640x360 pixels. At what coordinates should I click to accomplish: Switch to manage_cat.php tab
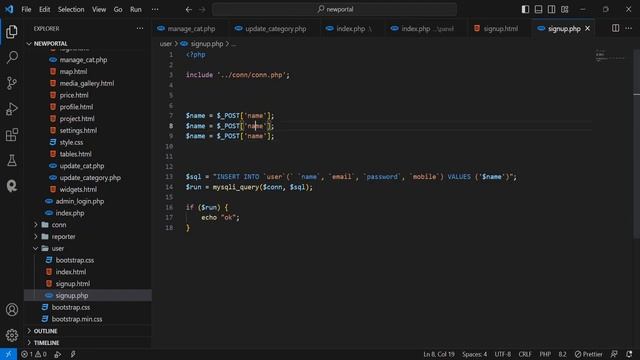191,29
